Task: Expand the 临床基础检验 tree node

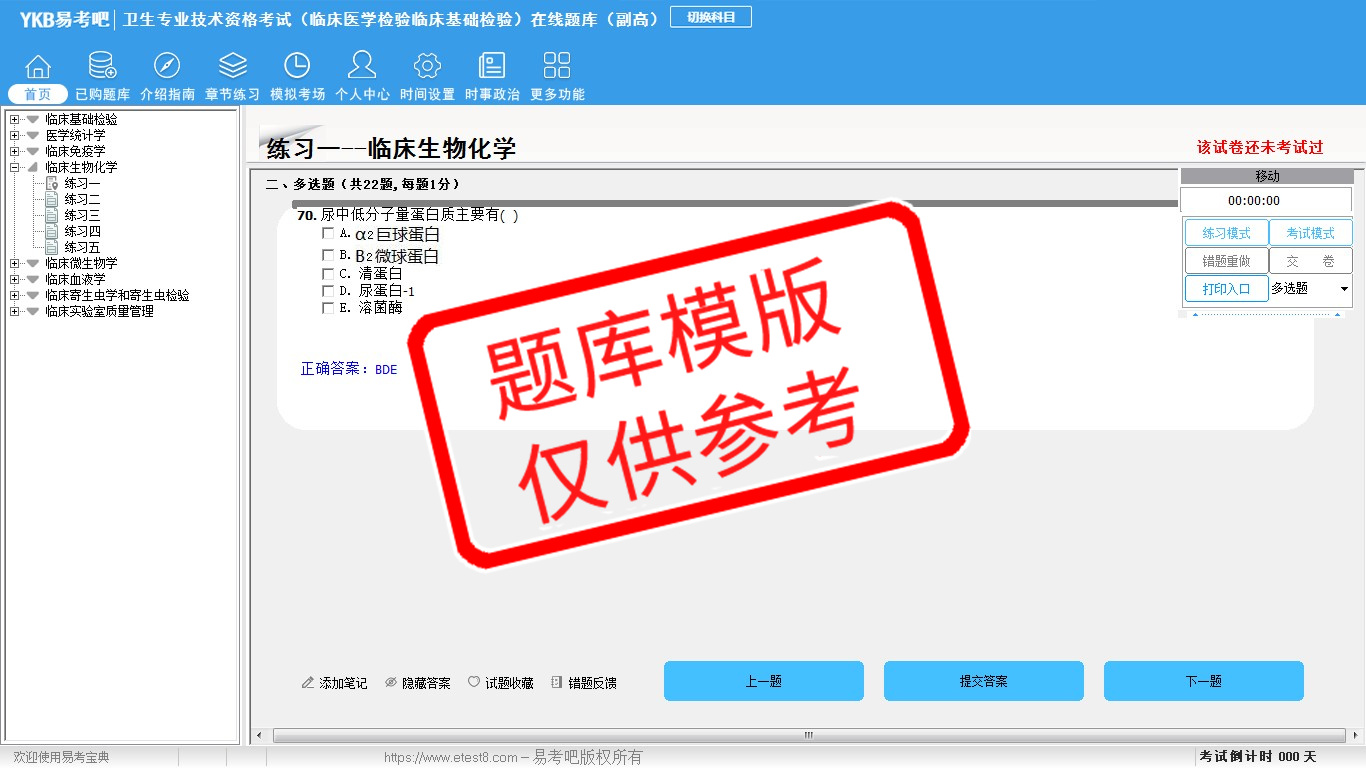Action: [x=14, y=120]
